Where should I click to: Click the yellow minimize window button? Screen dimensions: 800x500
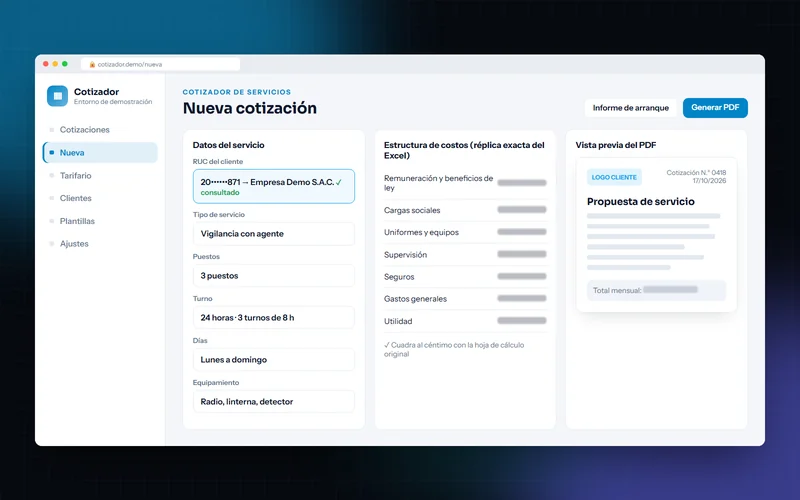coord(55,64)
